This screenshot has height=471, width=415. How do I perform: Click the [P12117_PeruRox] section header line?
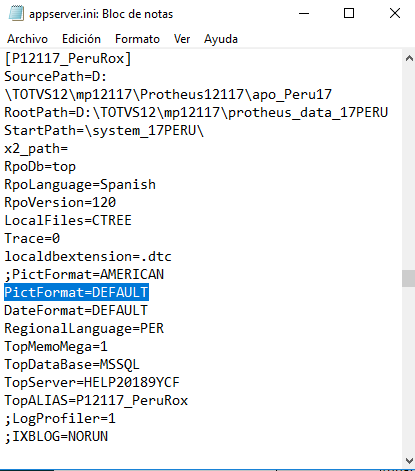pos(68,58)
